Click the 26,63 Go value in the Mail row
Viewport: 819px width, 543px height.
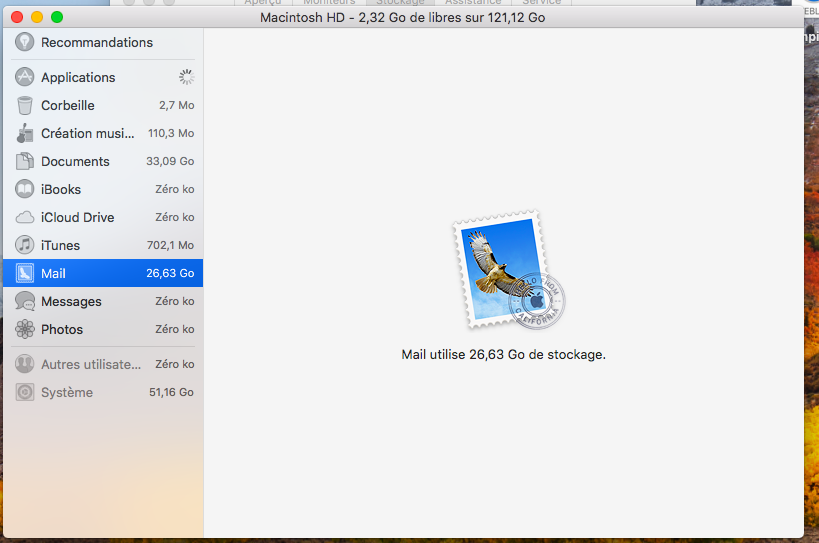(x=170, y=273)
